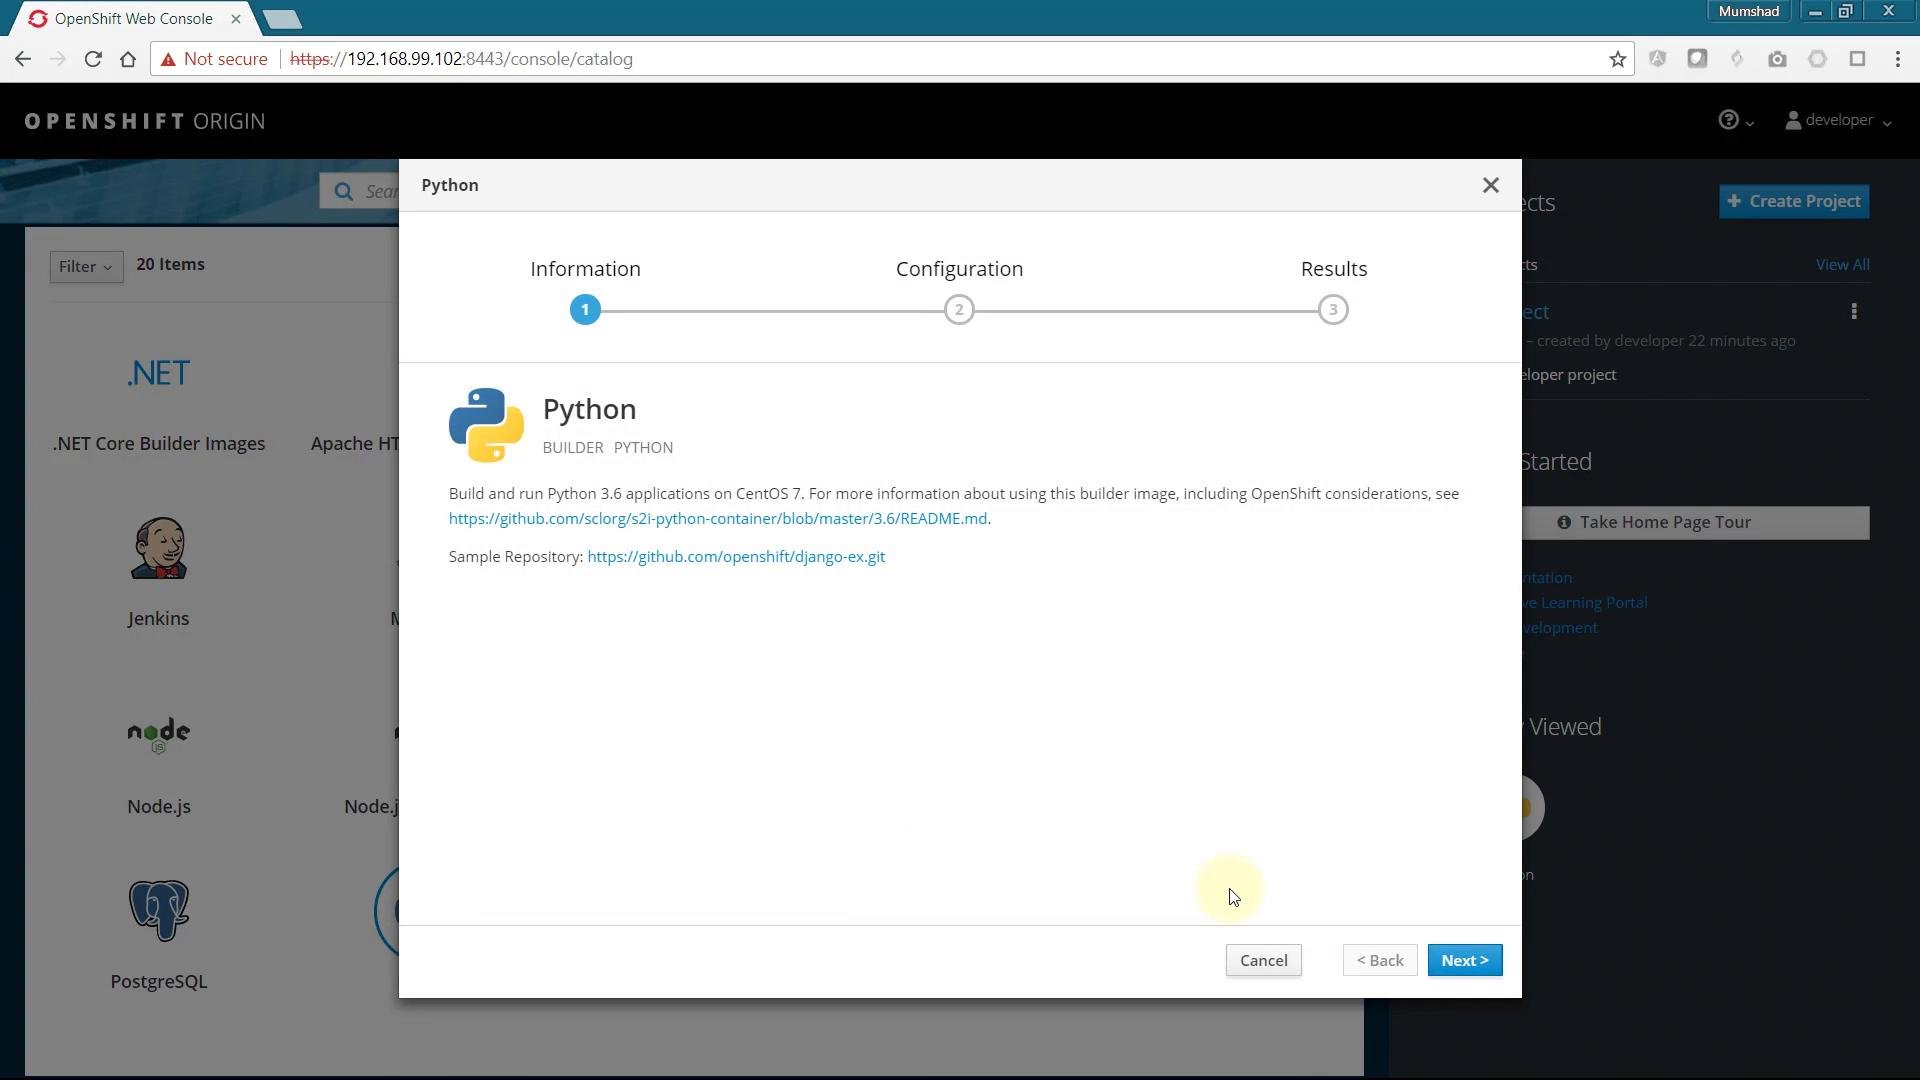The width and height of the screenshot is (1920, 1080).
Task: Open project kebab menu icon
Action: (x=1854, y=311)
